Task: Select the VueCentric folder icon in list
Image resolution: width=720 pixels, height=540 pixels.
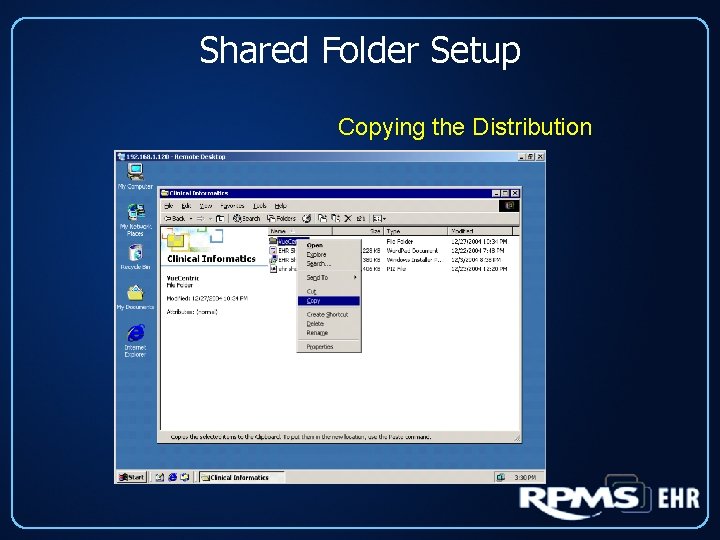Action: (x=273, y=241)
